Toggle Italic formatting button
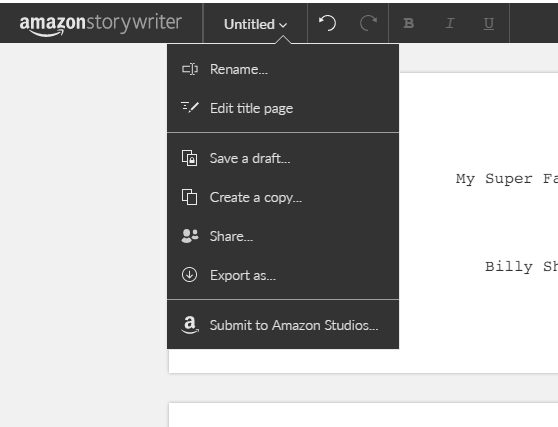Screen dimensions: 558x427 449,23
